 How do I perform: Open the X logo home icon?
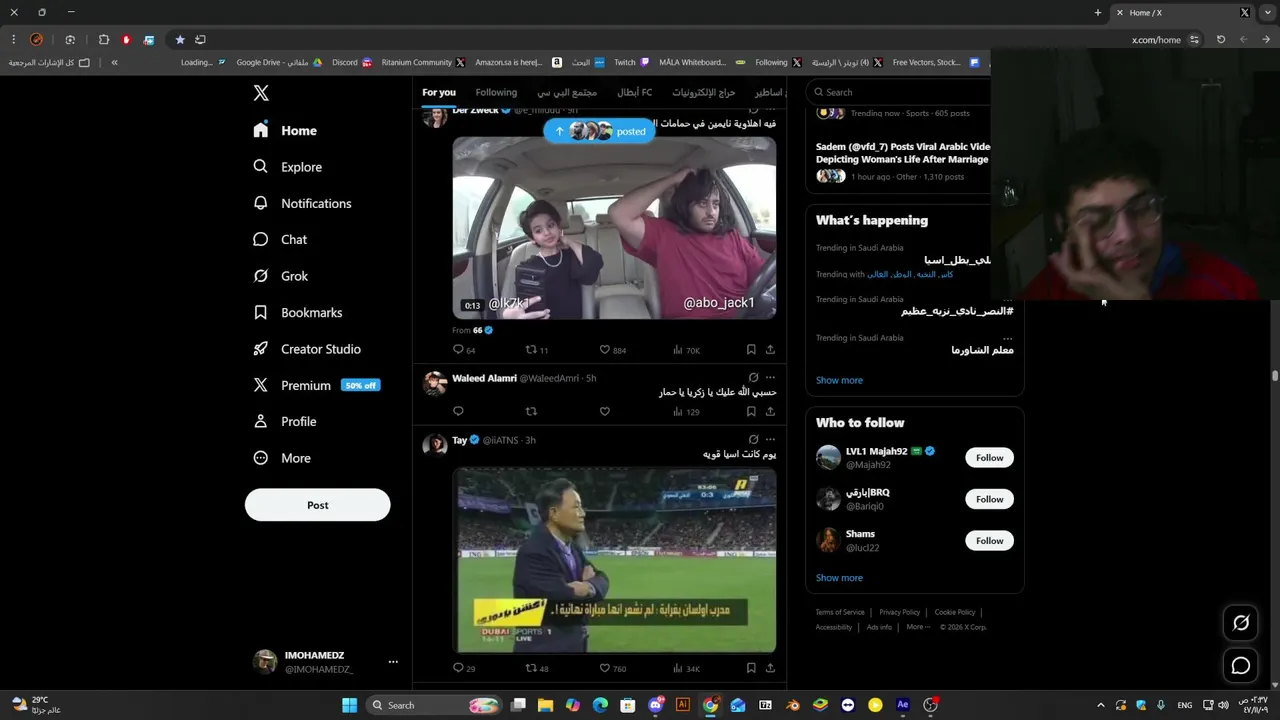[261, 93]
